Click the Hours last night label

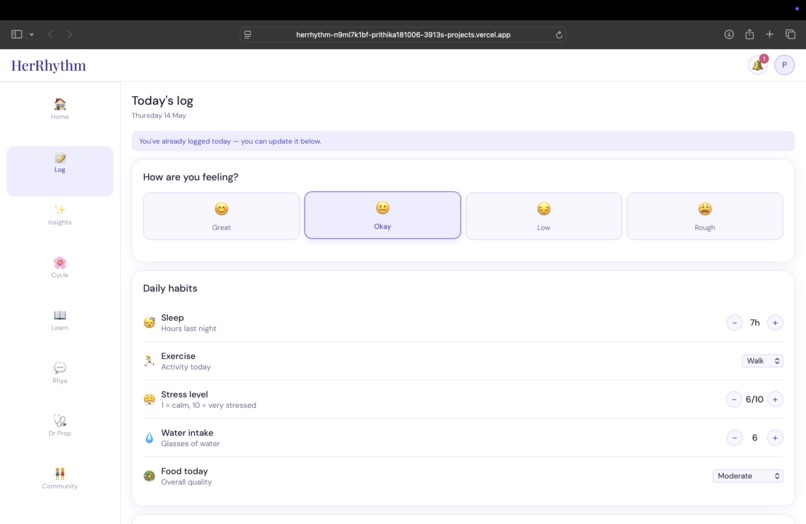(189, 329)
